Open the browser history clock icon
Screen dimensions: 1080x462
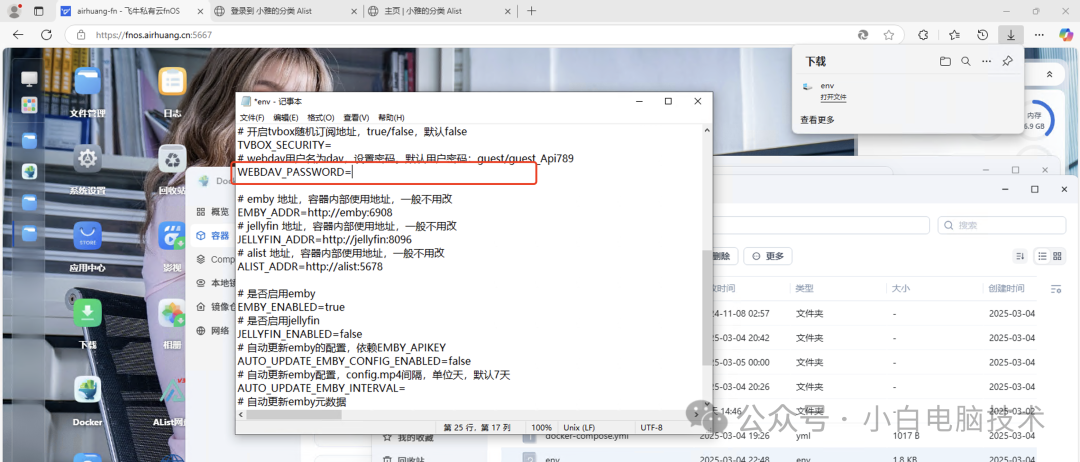pos(983,34)
